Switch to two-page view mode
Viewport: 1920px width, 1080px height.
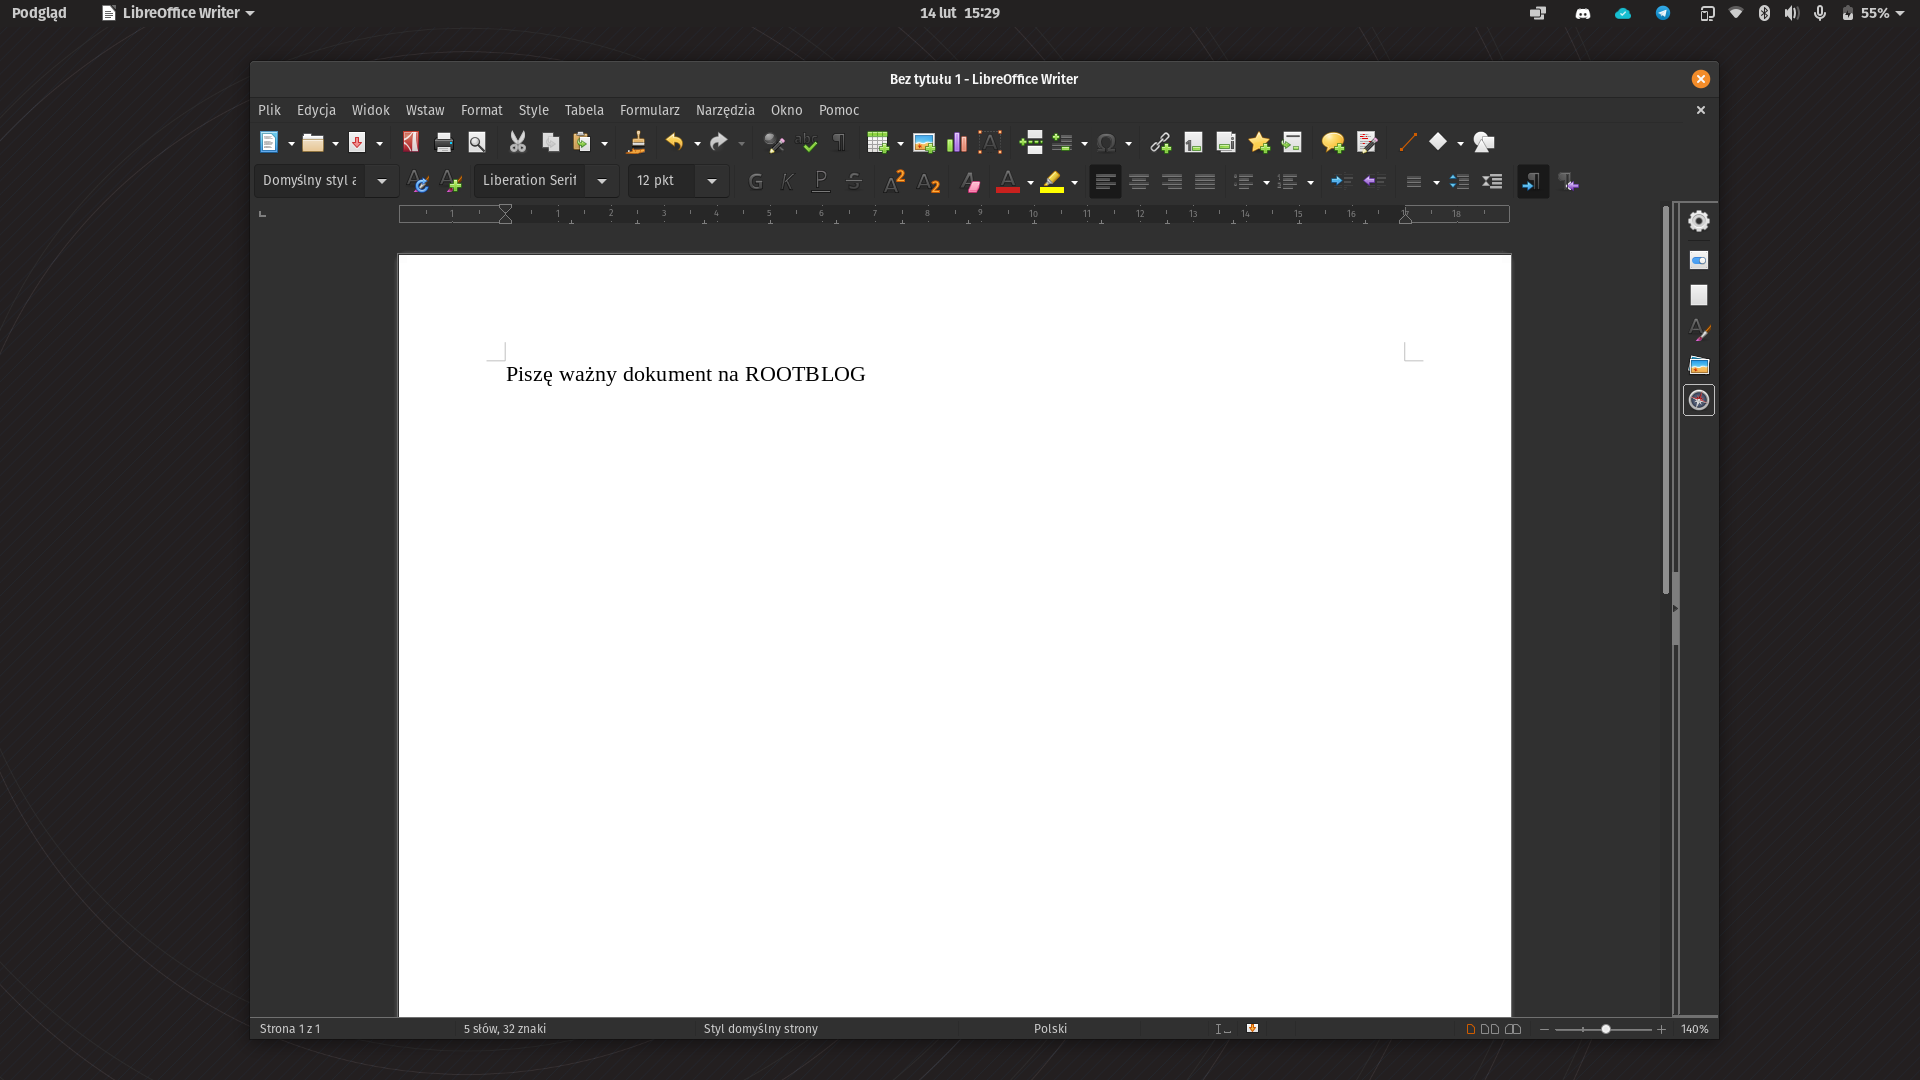pyautogui.click(x=1489, y=1029)
